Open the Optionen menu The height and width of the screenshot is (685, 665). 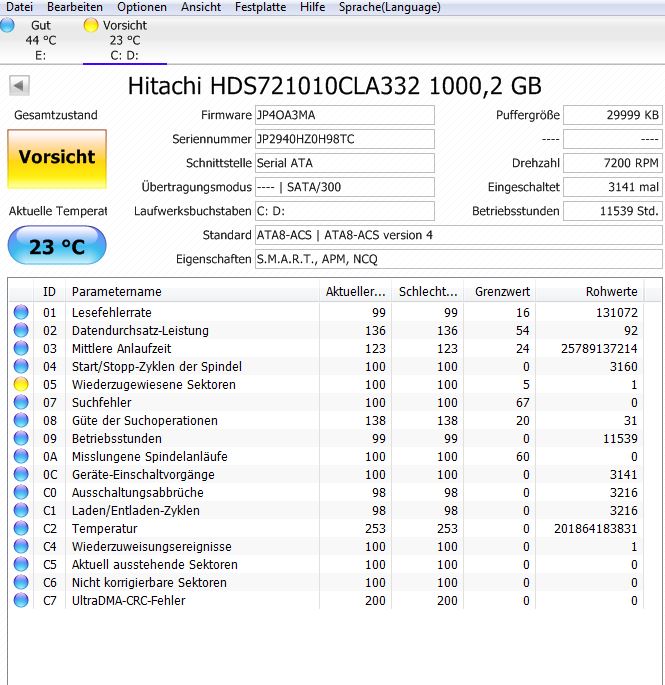[142, 7]
